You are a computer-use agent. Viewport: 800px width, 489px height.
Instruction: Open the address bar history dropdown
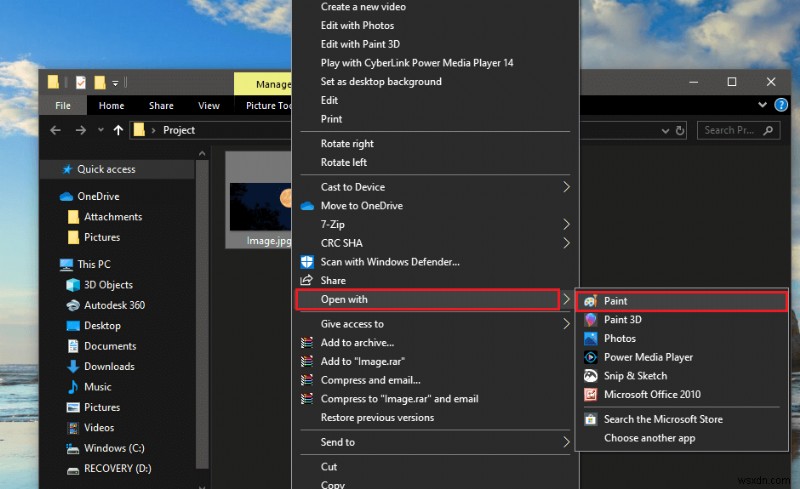[x=665, y=131]
